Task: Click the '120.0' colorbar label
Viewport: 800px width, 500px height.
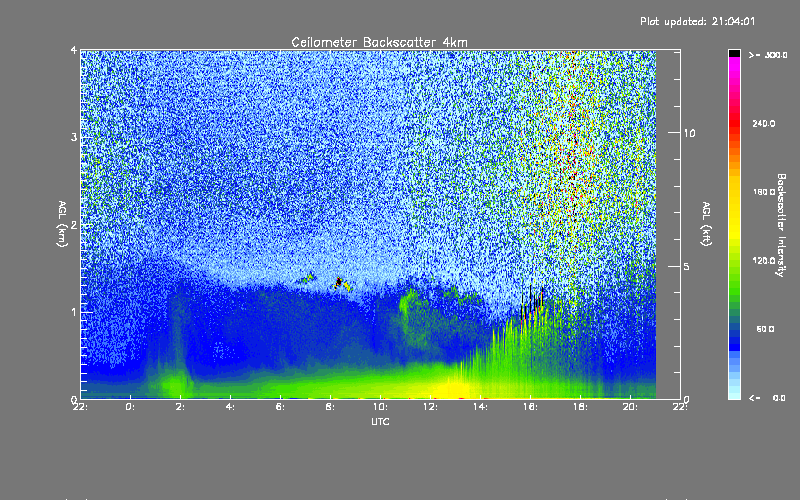Action: click(x=764, y=261)
